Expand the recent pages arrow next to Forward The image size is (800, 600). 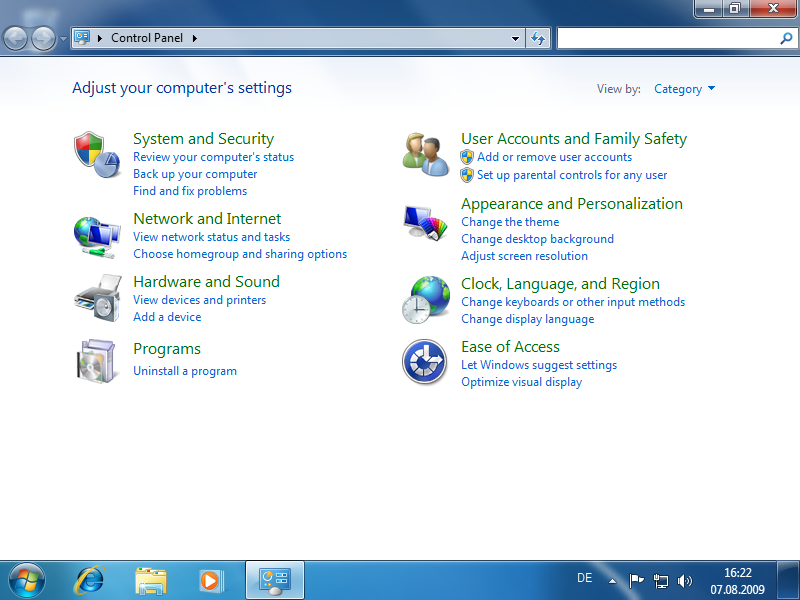point(64,39)
